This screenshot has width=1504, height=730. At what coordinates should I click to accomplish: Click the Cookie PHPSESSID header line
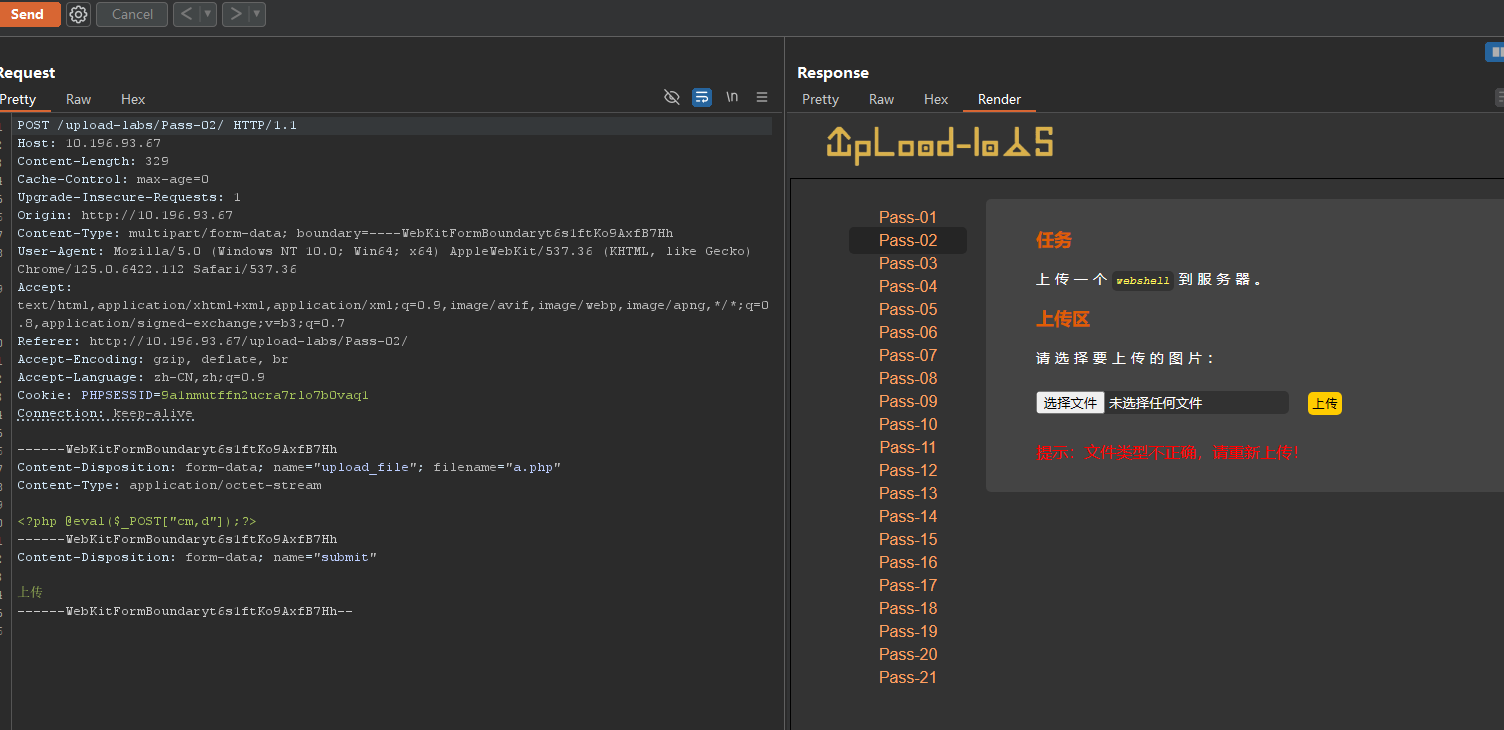[x=193, y=395]
